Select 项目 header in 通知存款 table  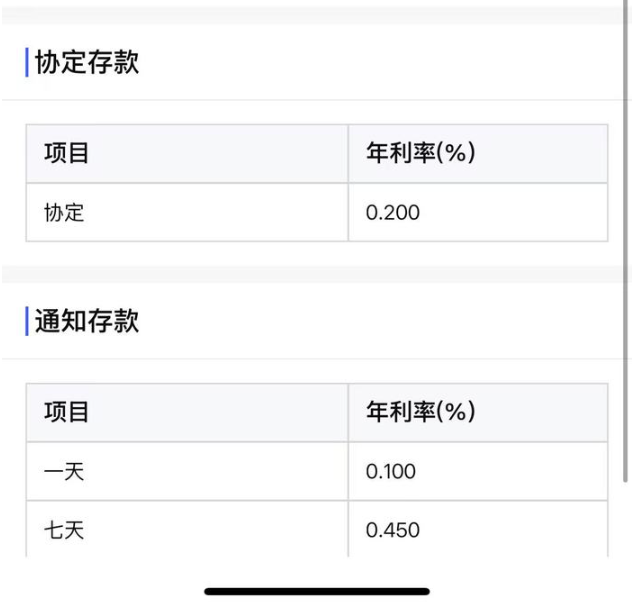67,412
